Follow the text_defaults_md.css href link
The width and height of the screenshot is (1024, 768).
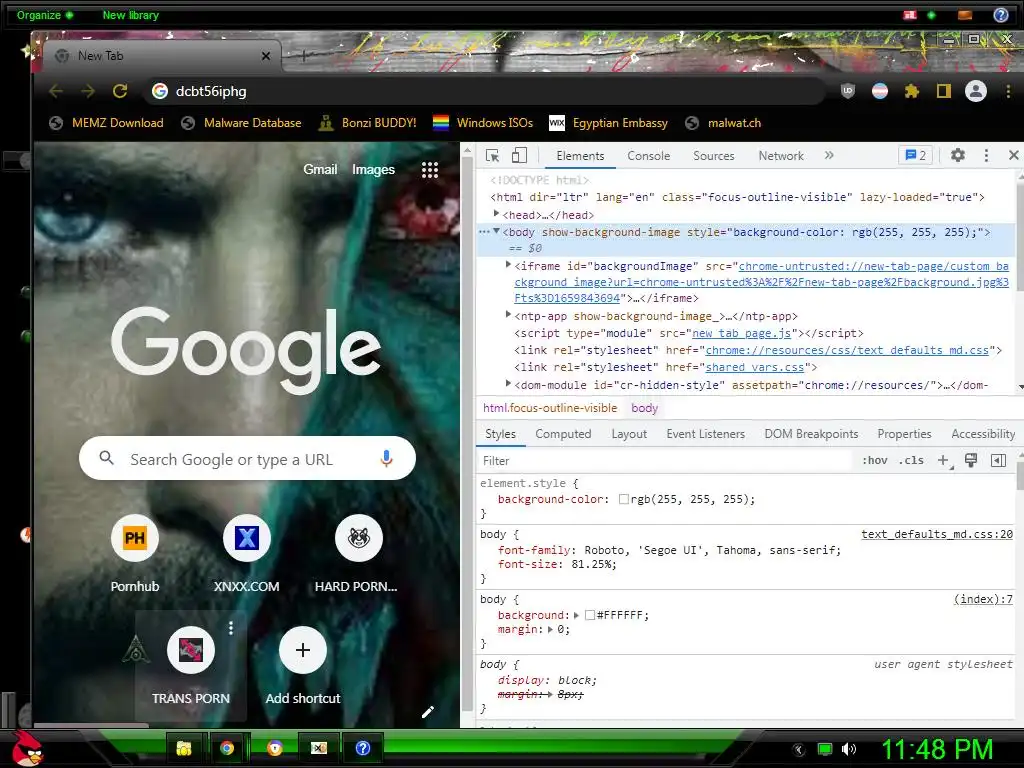pos(847,350)
